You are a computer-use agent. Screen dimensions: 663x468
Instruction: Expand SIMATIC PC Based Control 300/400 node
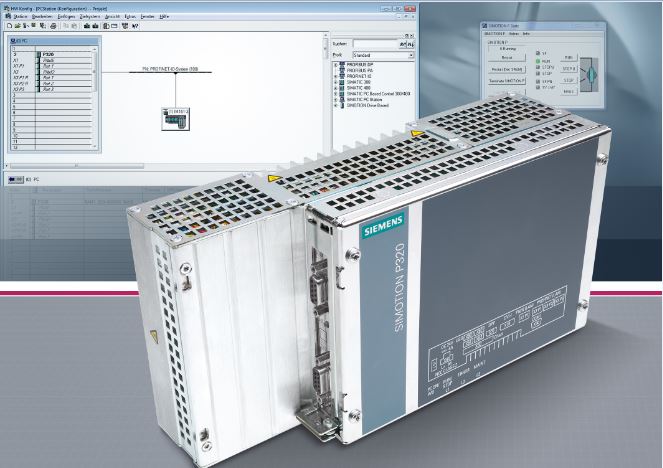[x=336, y=93]
